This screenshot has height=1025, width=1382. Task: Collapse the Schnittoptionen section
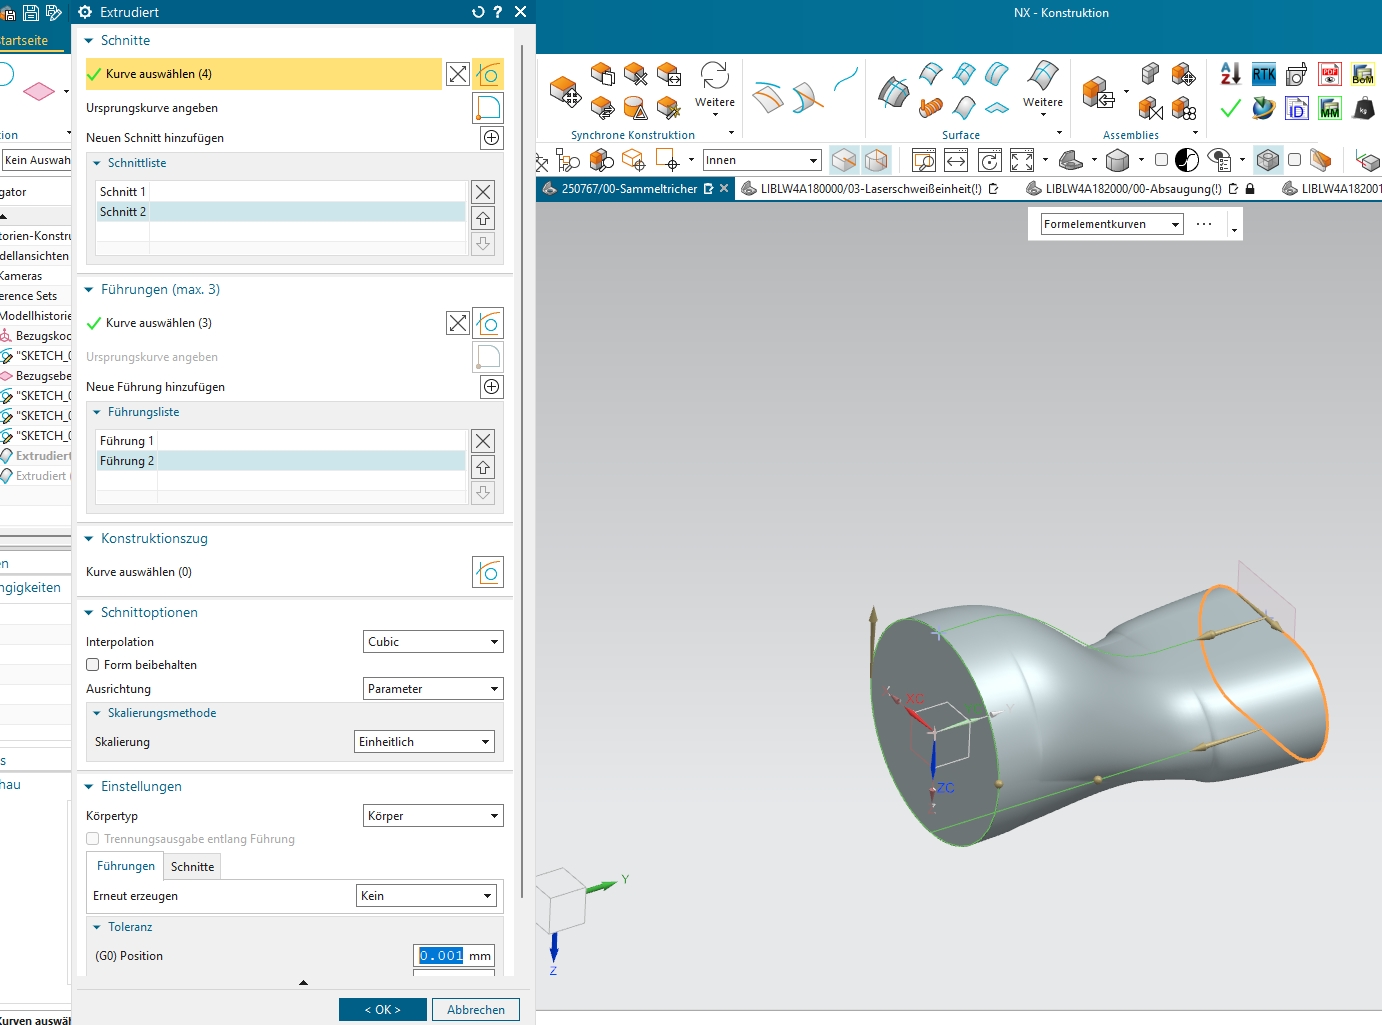click(89, 613)
